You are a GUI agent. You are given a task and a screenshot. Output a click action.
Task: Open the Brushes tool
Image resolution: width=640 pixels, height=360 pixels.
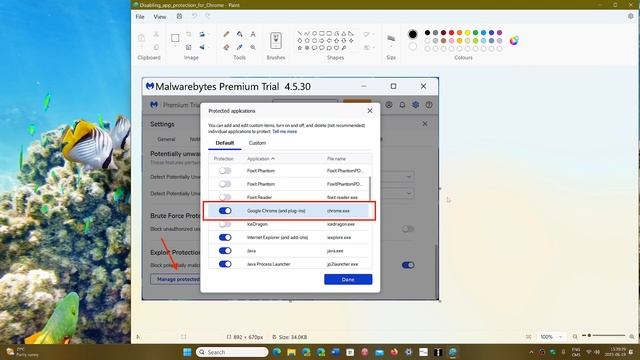pyautogui.click(x=276, y=41)
